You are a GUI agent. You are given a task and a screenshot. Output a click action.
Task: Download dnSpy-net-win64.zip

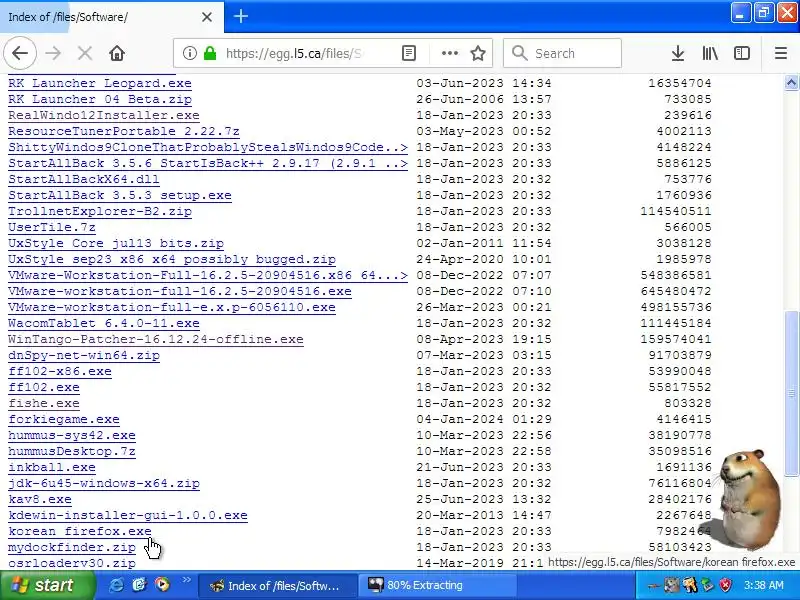click(84, 355)
